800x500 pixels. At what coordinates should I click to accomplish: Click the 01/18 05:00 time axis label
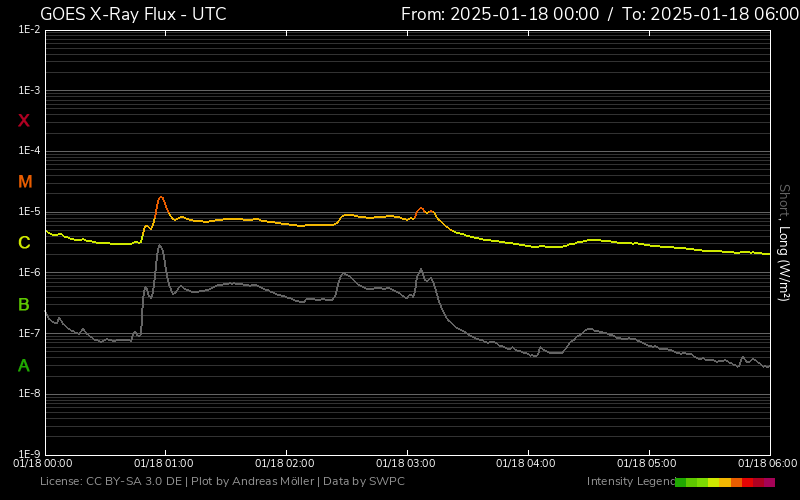tap(646, 463)
